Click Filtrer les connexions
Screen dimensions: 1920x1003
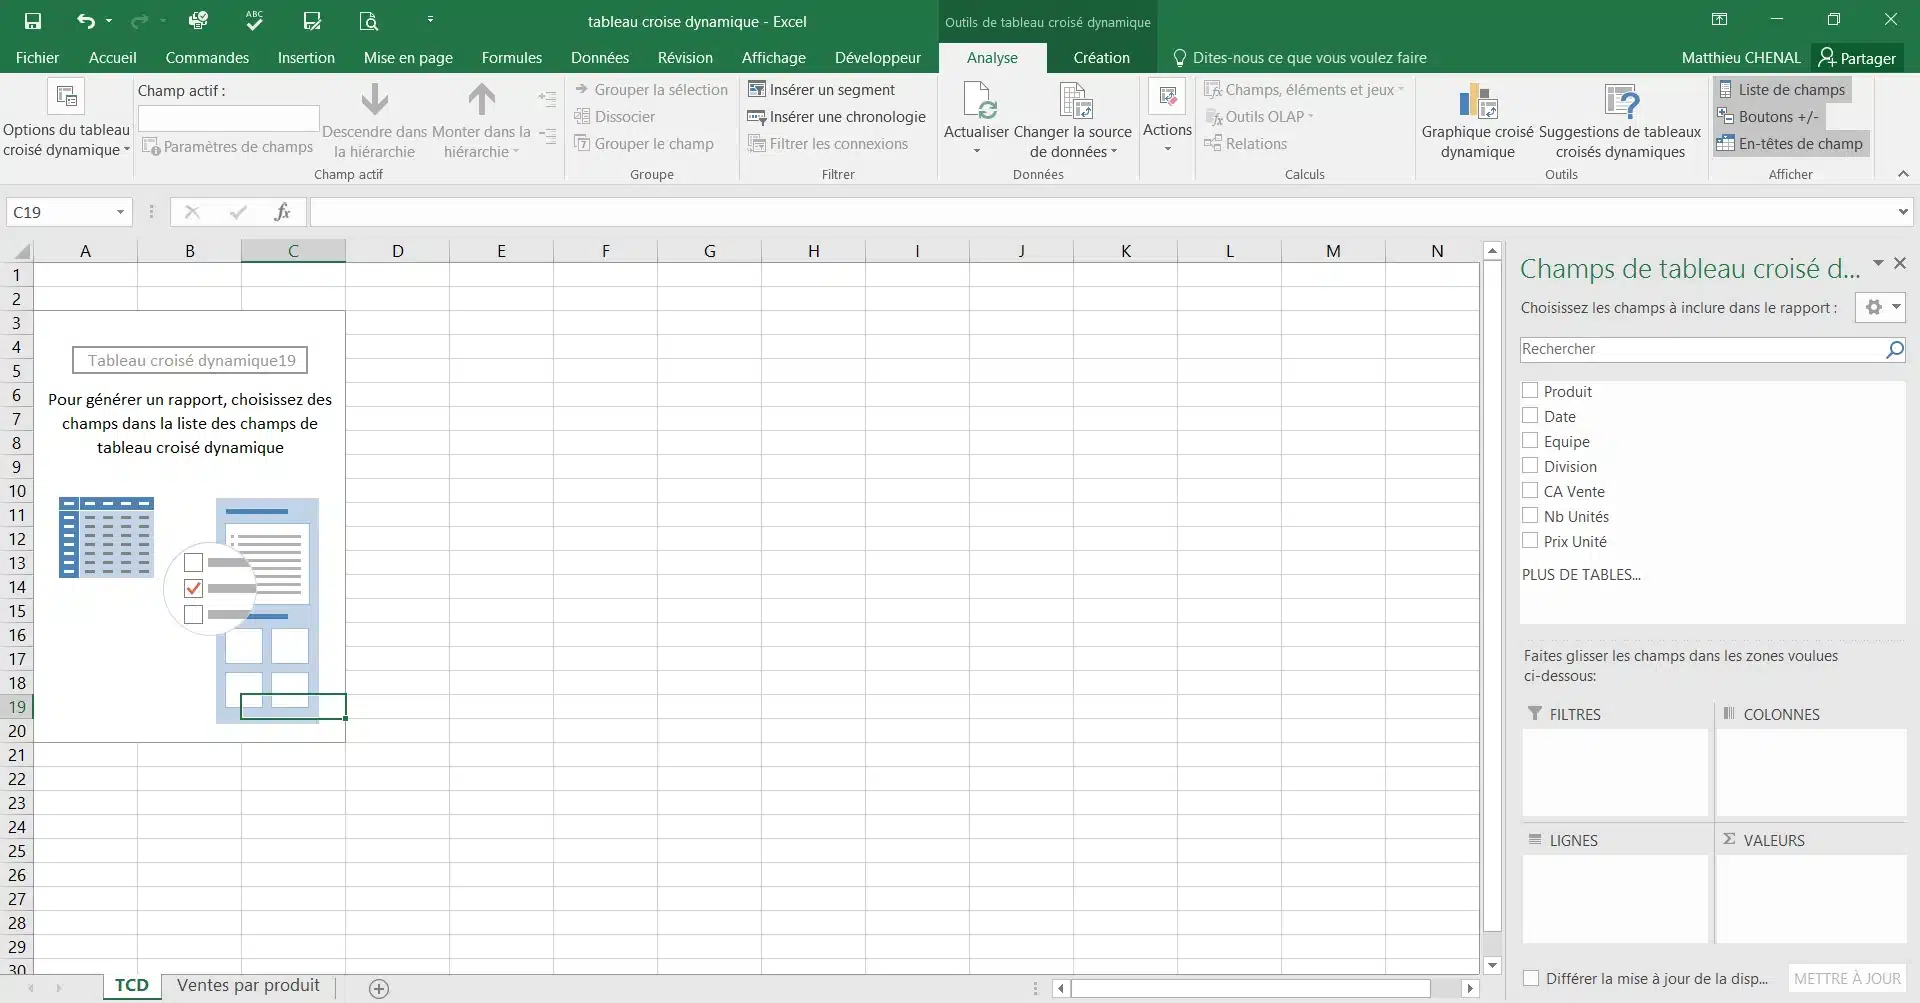pyautogui.click(x=828, y=144)
